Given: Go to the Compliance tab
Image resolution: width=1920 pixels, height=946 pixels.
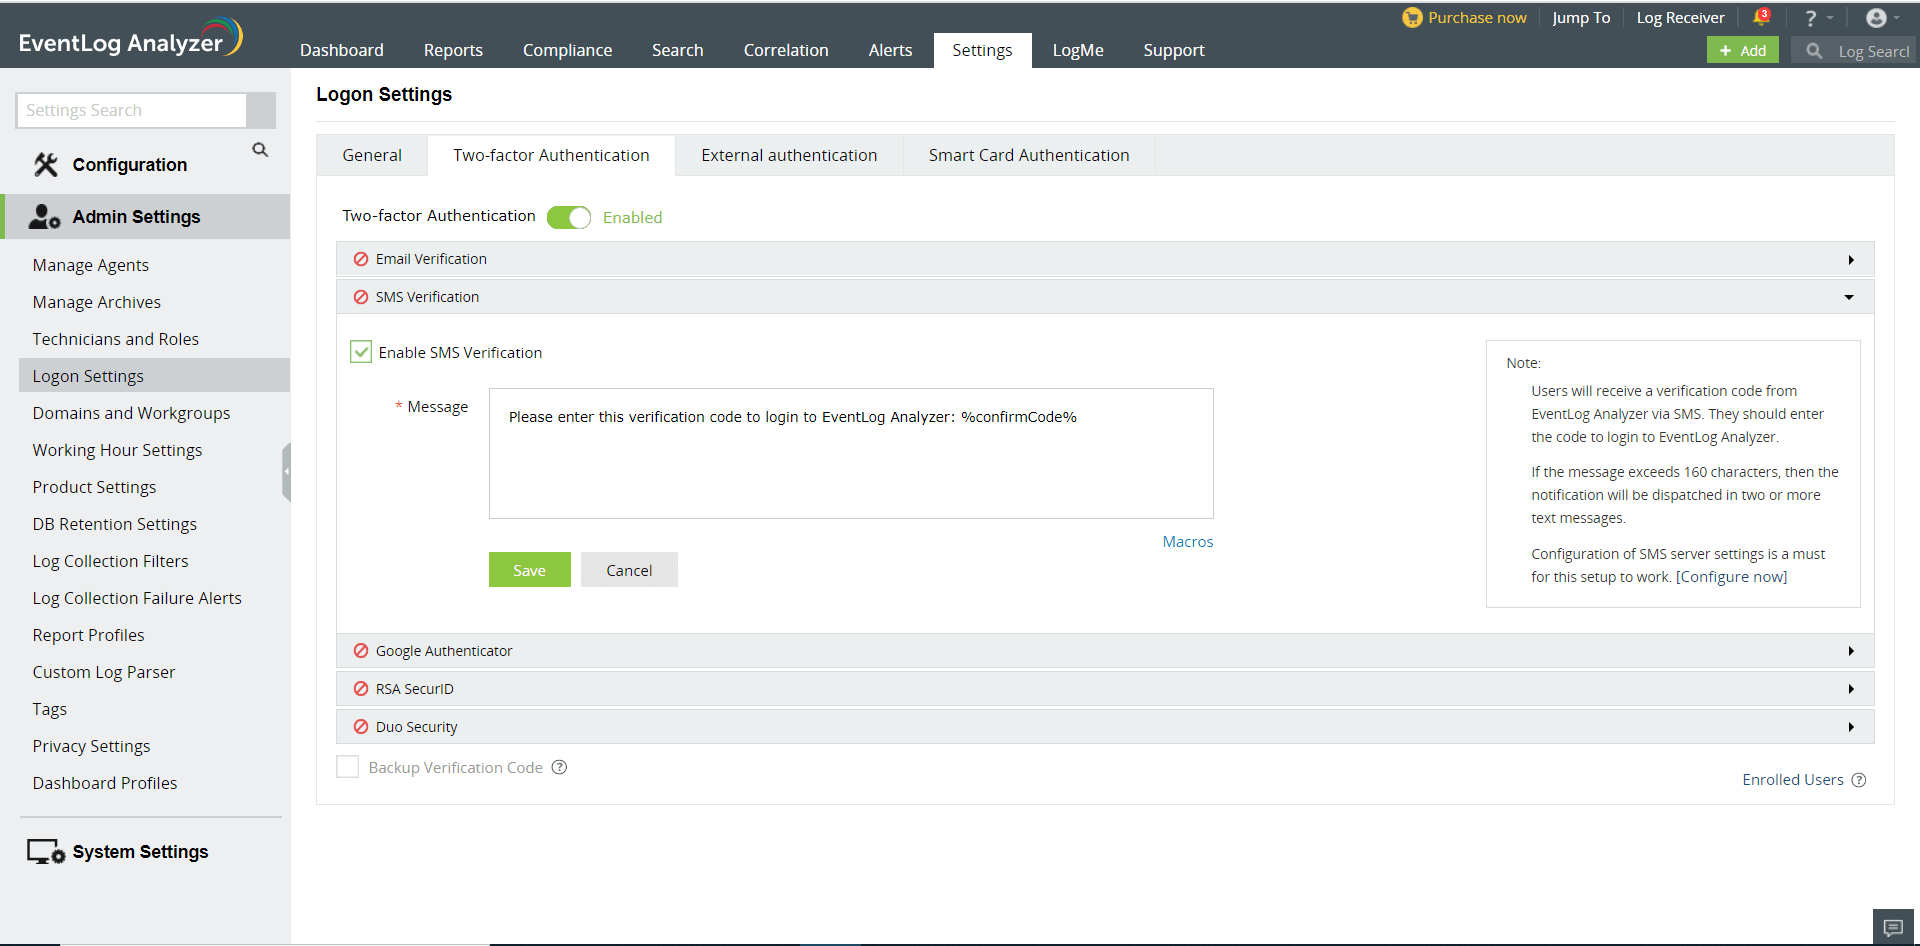Looking at the screenshot, I should pos(567,50).
